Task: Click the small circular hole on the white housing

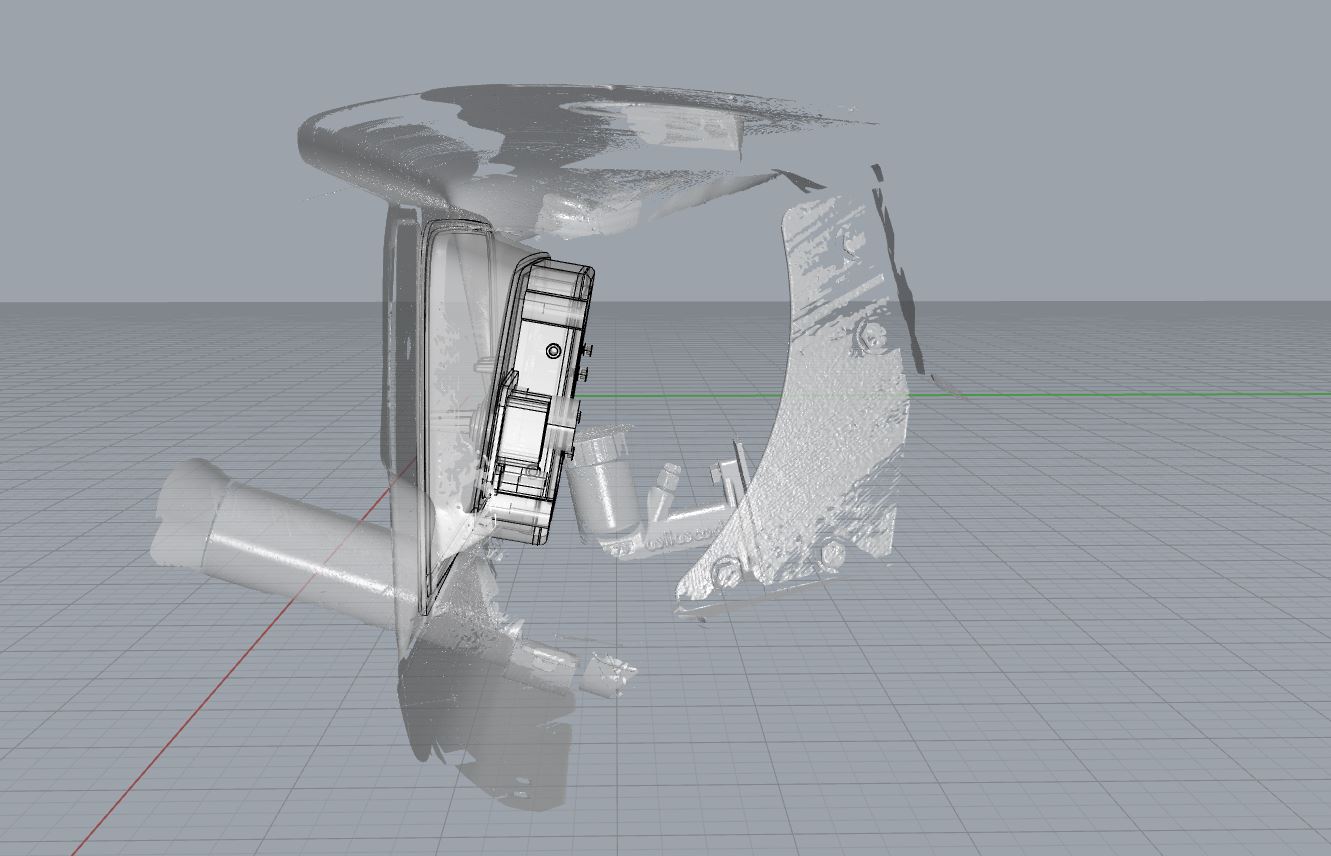Action: pyautogui.click(x=554, y=351)
